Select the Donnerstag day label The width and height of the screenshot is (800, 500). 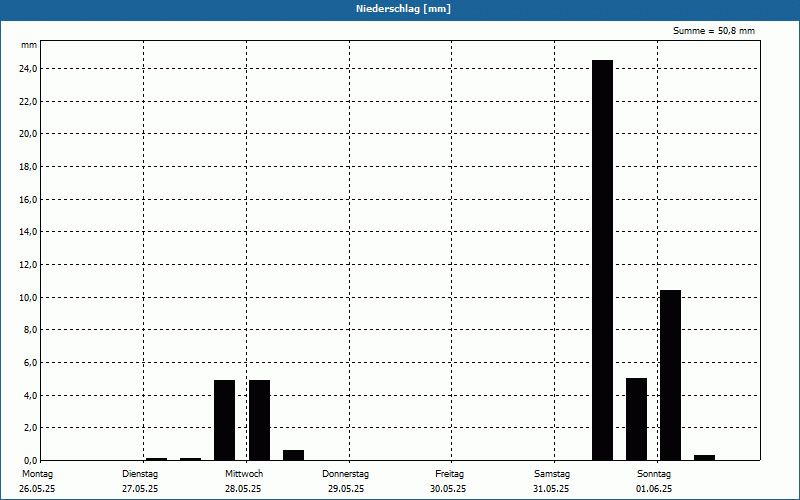pos(345,474)
